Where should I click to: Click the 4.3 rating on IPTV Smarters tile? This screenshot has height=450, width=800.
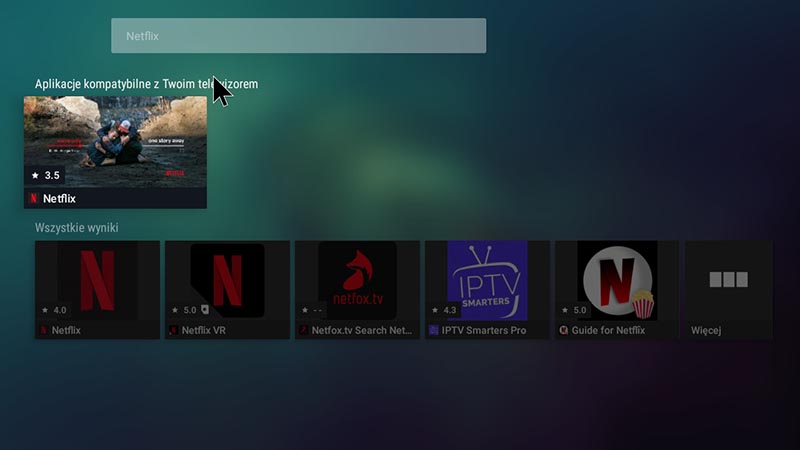pos(444,310)
